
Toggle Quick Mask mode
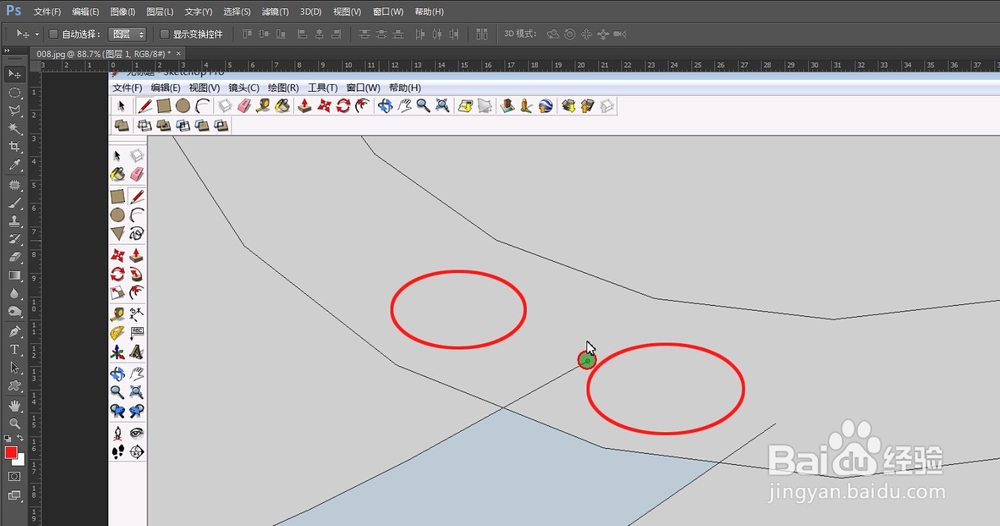click(x=15, y=476)
